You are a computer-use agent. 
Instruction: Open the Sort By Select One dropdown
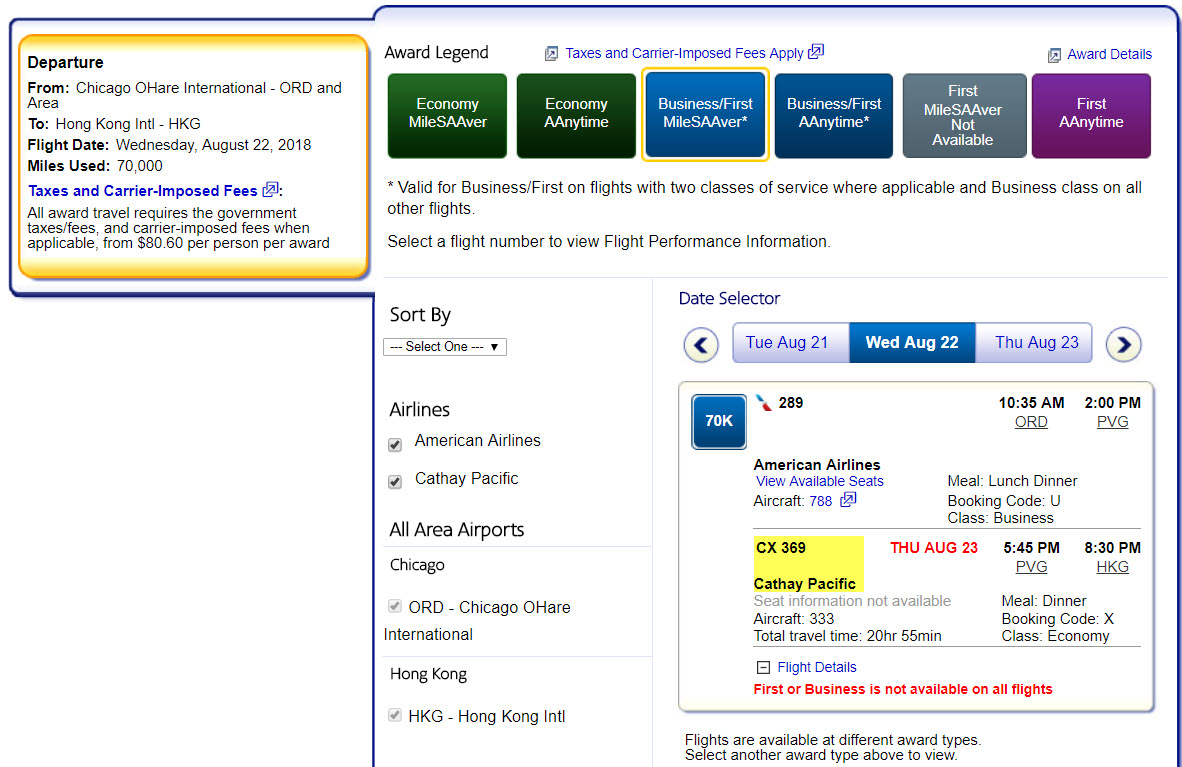tap(445, 347)
